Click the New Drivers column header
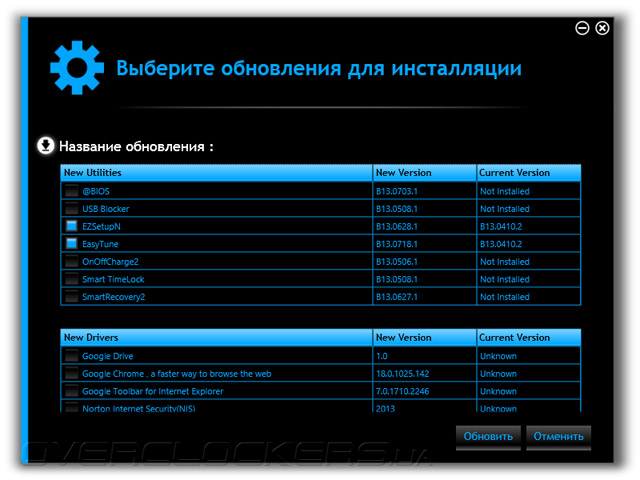 216,338
